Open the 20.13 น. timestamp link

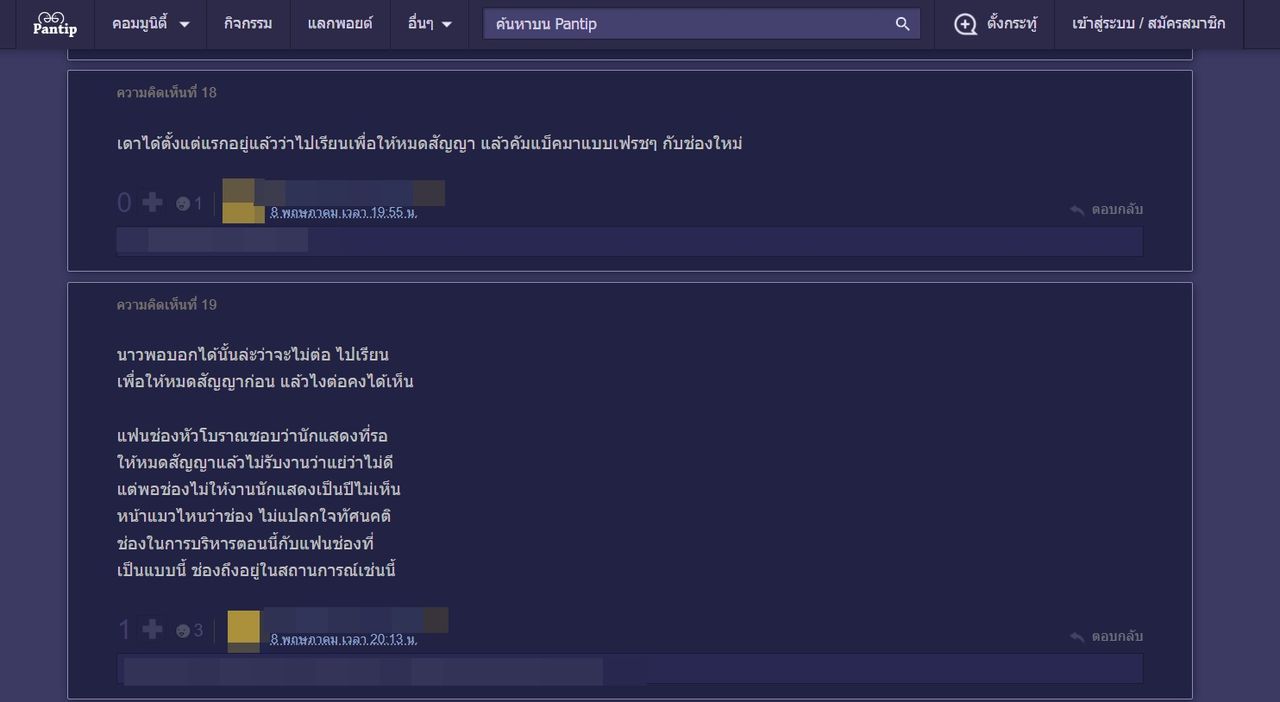343,640
